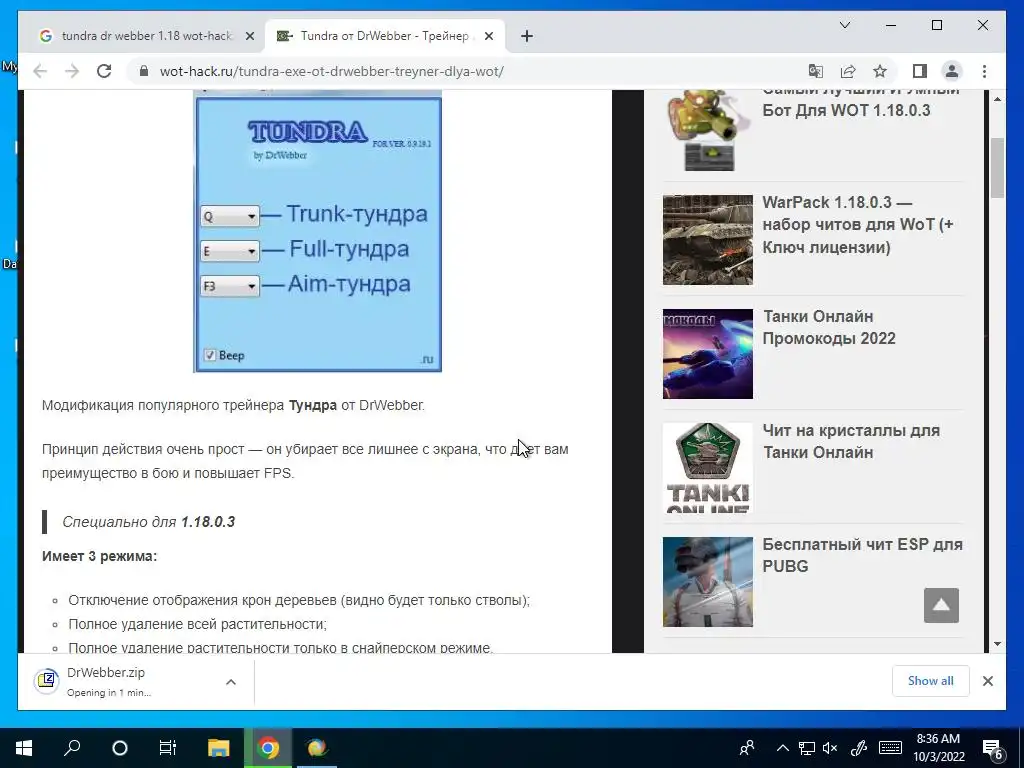Click the PUBG soldier thumbnail
The width and height of the screenshot is (1024, 768).
click(708, 582)
